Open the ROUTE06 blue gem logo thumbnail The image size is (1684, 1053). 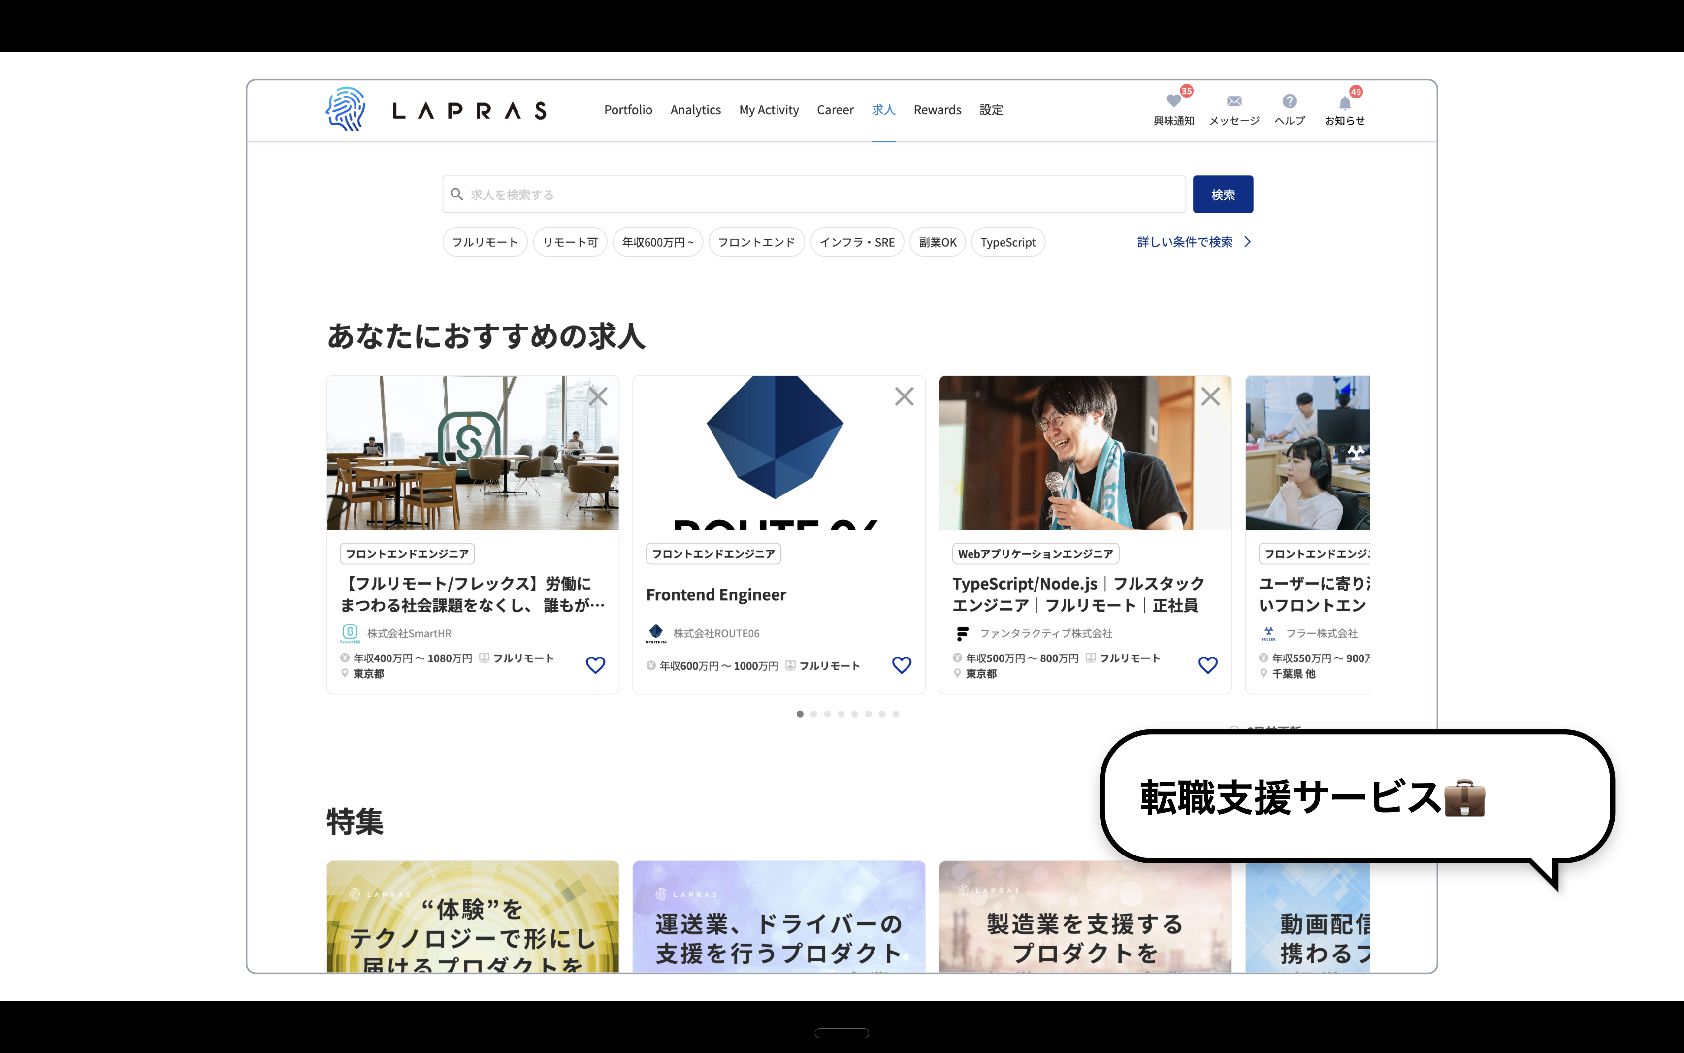pyautogui.click(x=778, y=453)
